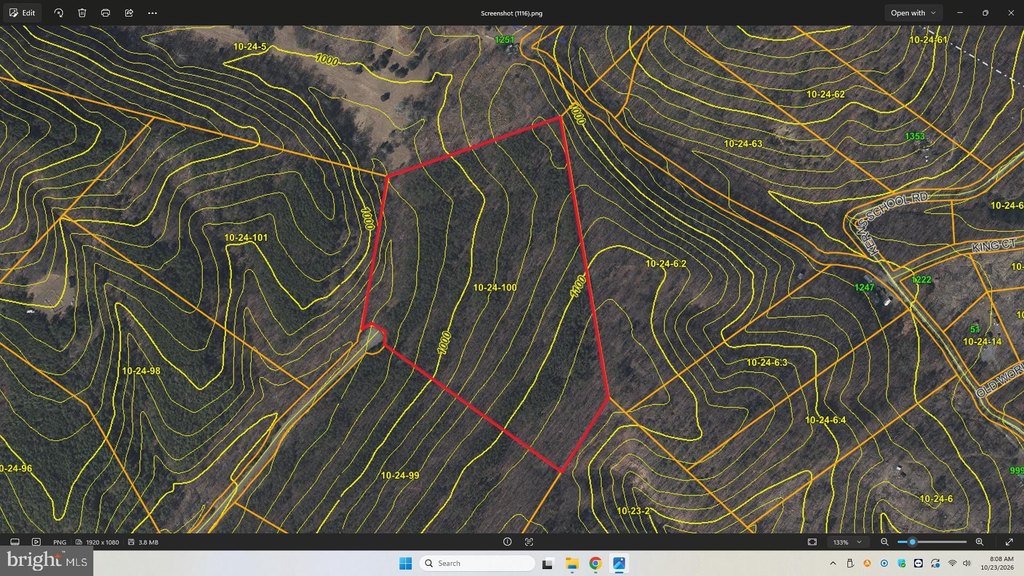The height and width of the screenshot is (576, 1024).
Task: Click parcel label 10-24-6.4 on the map
Action: coord(825,420)
